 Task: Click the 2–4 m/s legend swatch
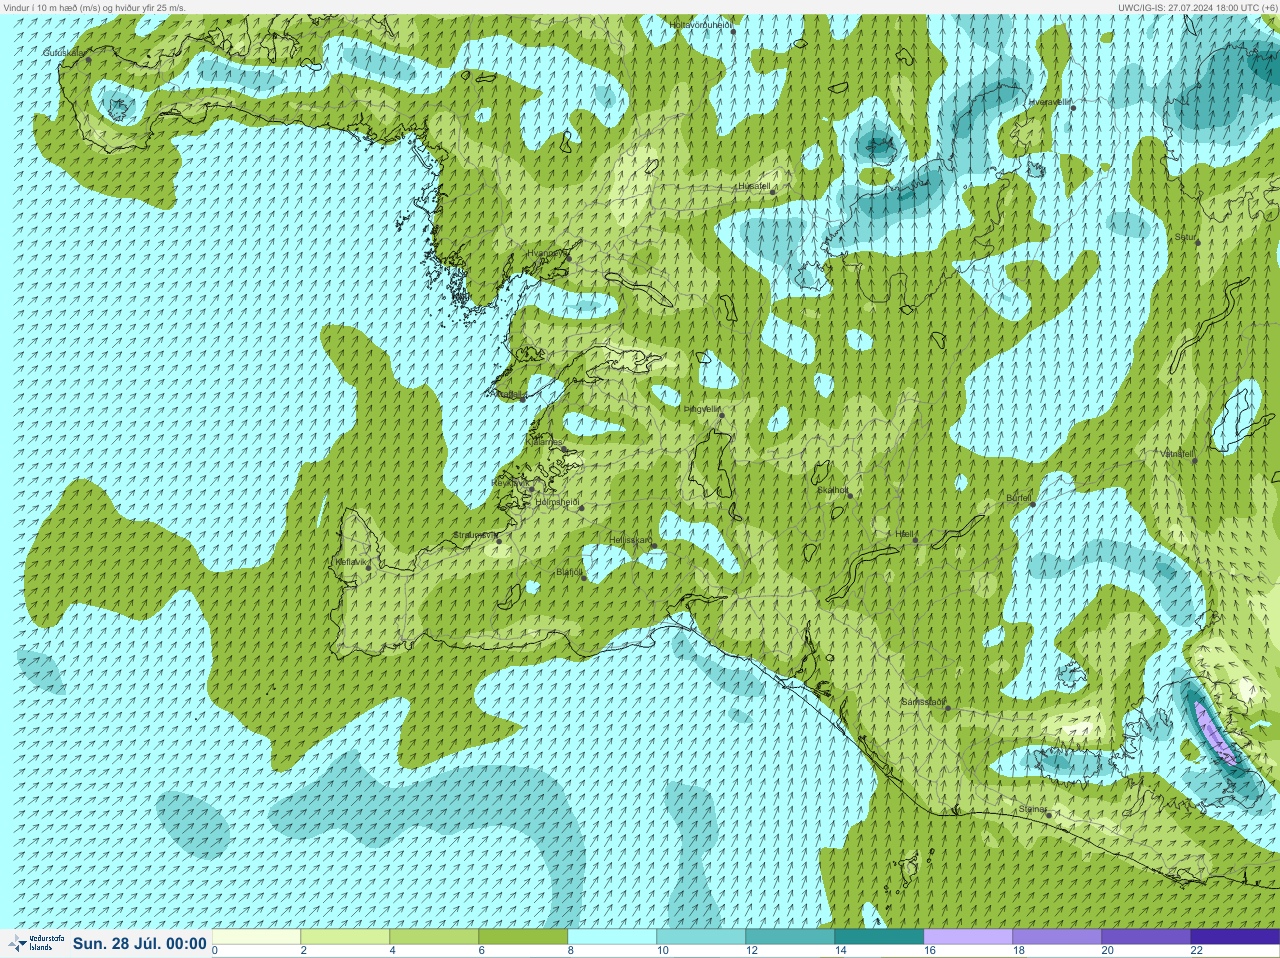point(345,937)
